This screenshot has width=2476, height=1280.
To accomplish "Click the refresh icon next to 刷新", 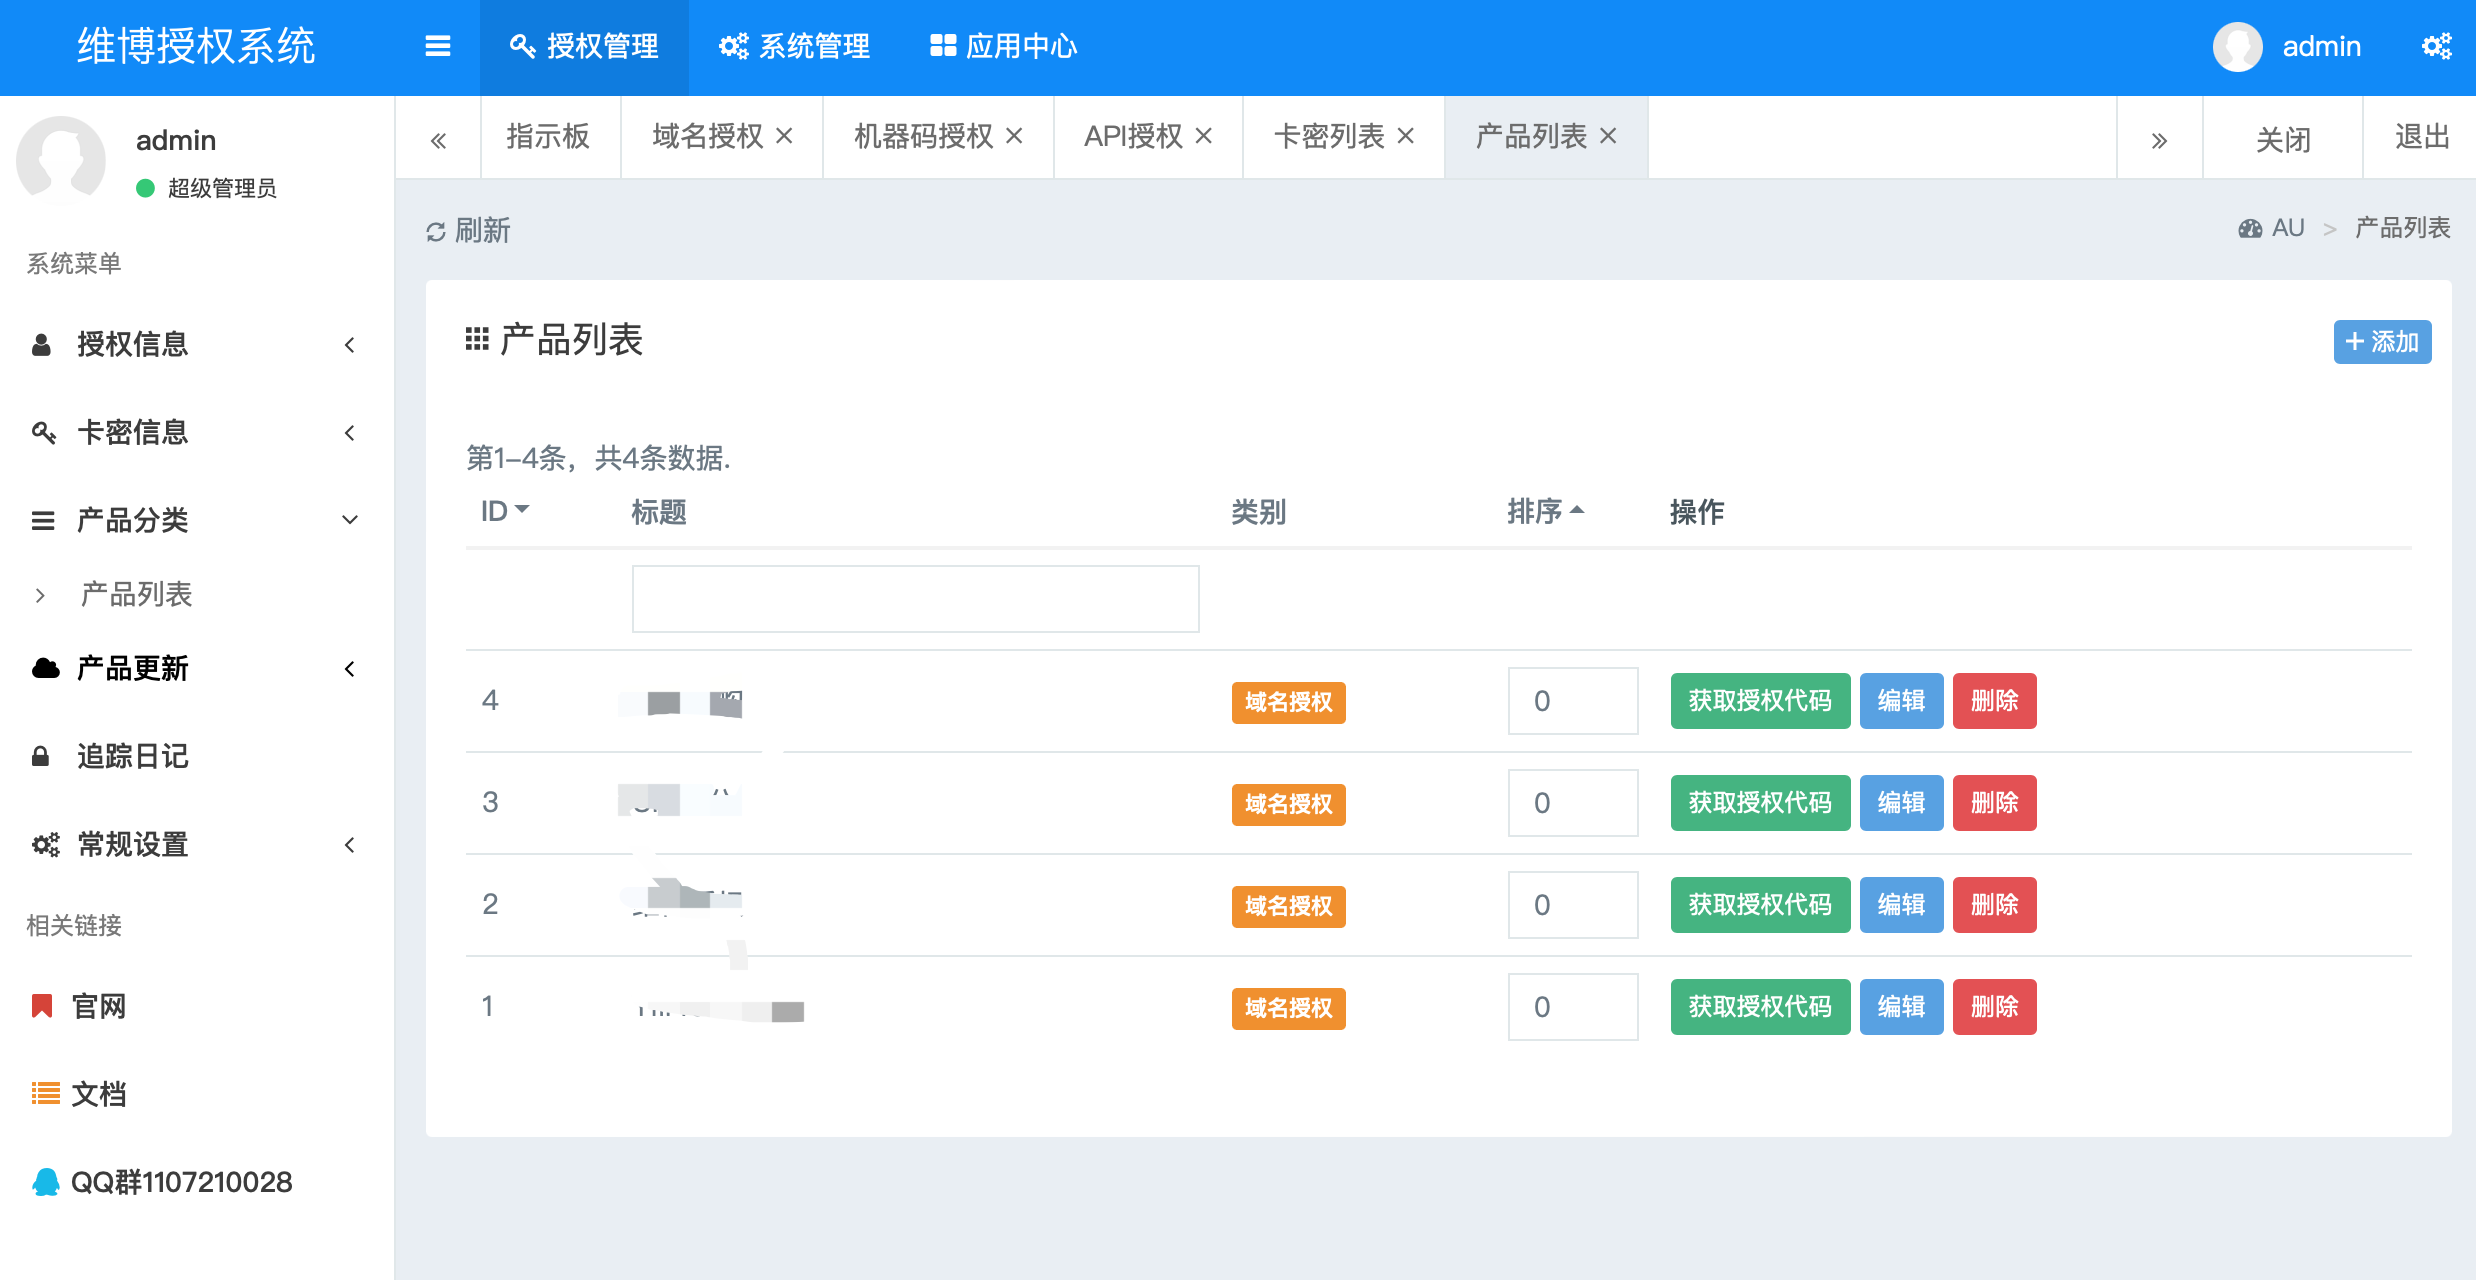I will [435, 232].
